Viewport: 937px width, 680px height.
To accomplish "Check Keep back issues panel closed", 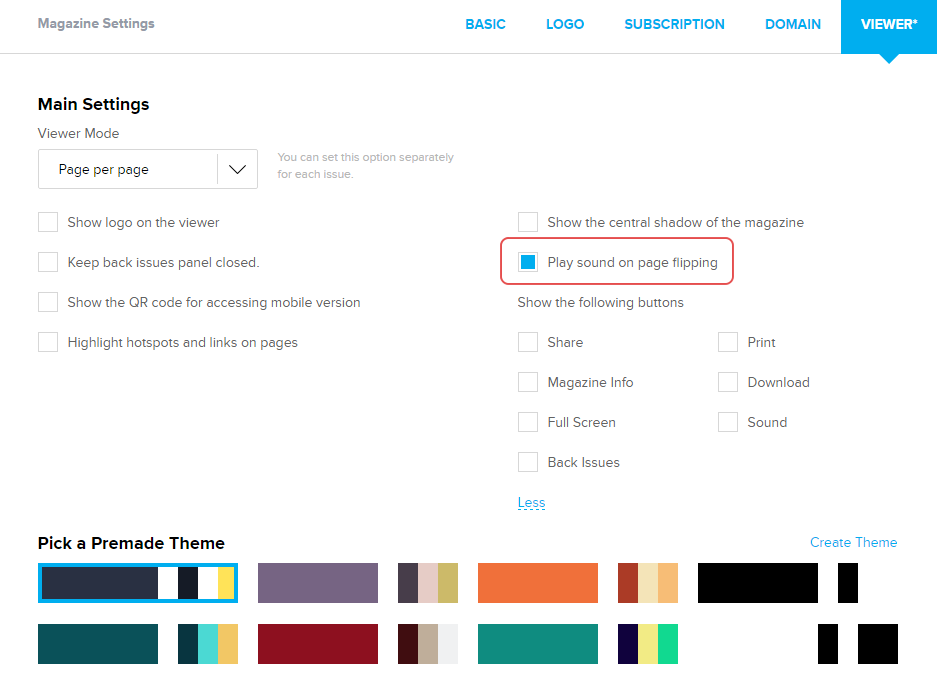I will [x=48, y=262].
